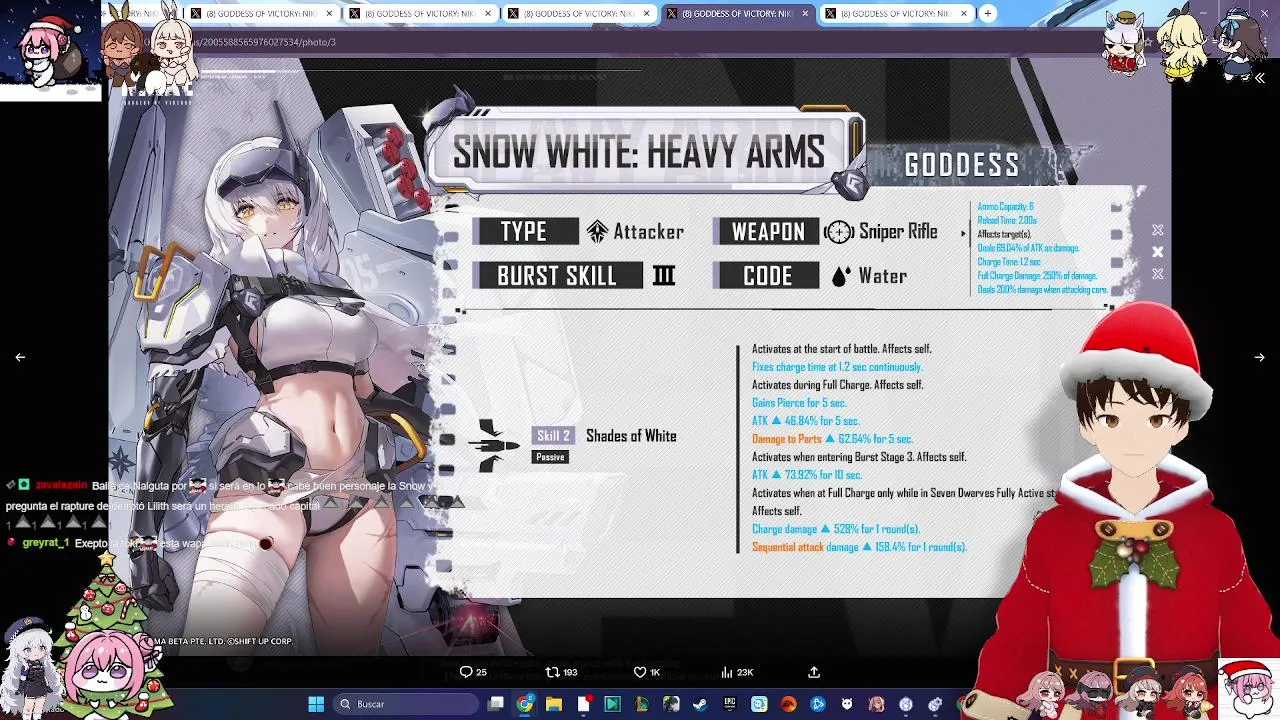
Task: Open a new browser tab
Action: click(x=987, y=13)
